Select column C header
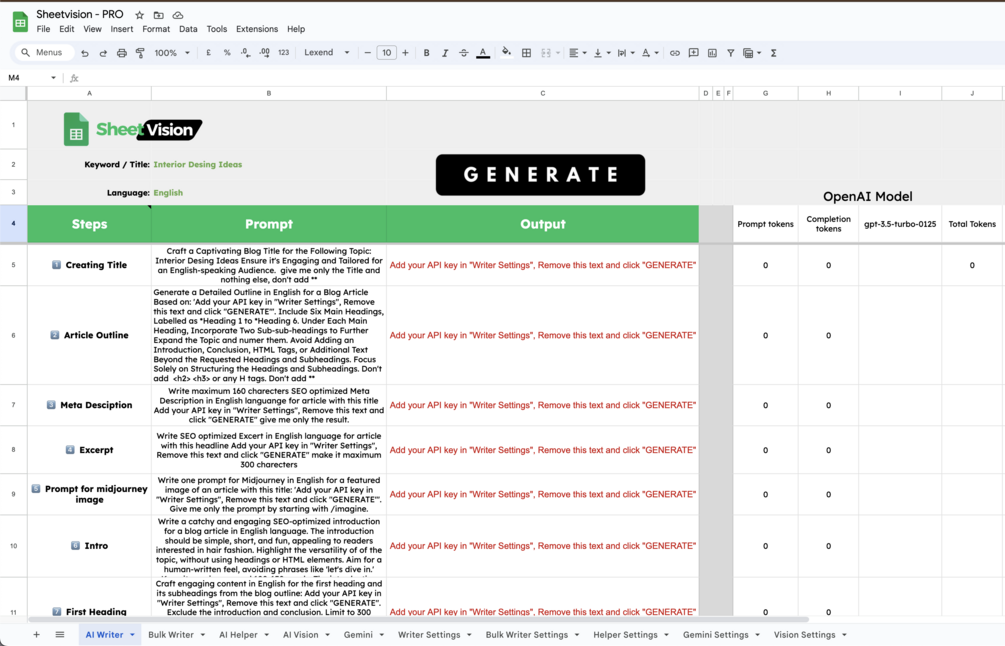The width and height of the screenshot is (1005, 646). [x=542, y=94]
